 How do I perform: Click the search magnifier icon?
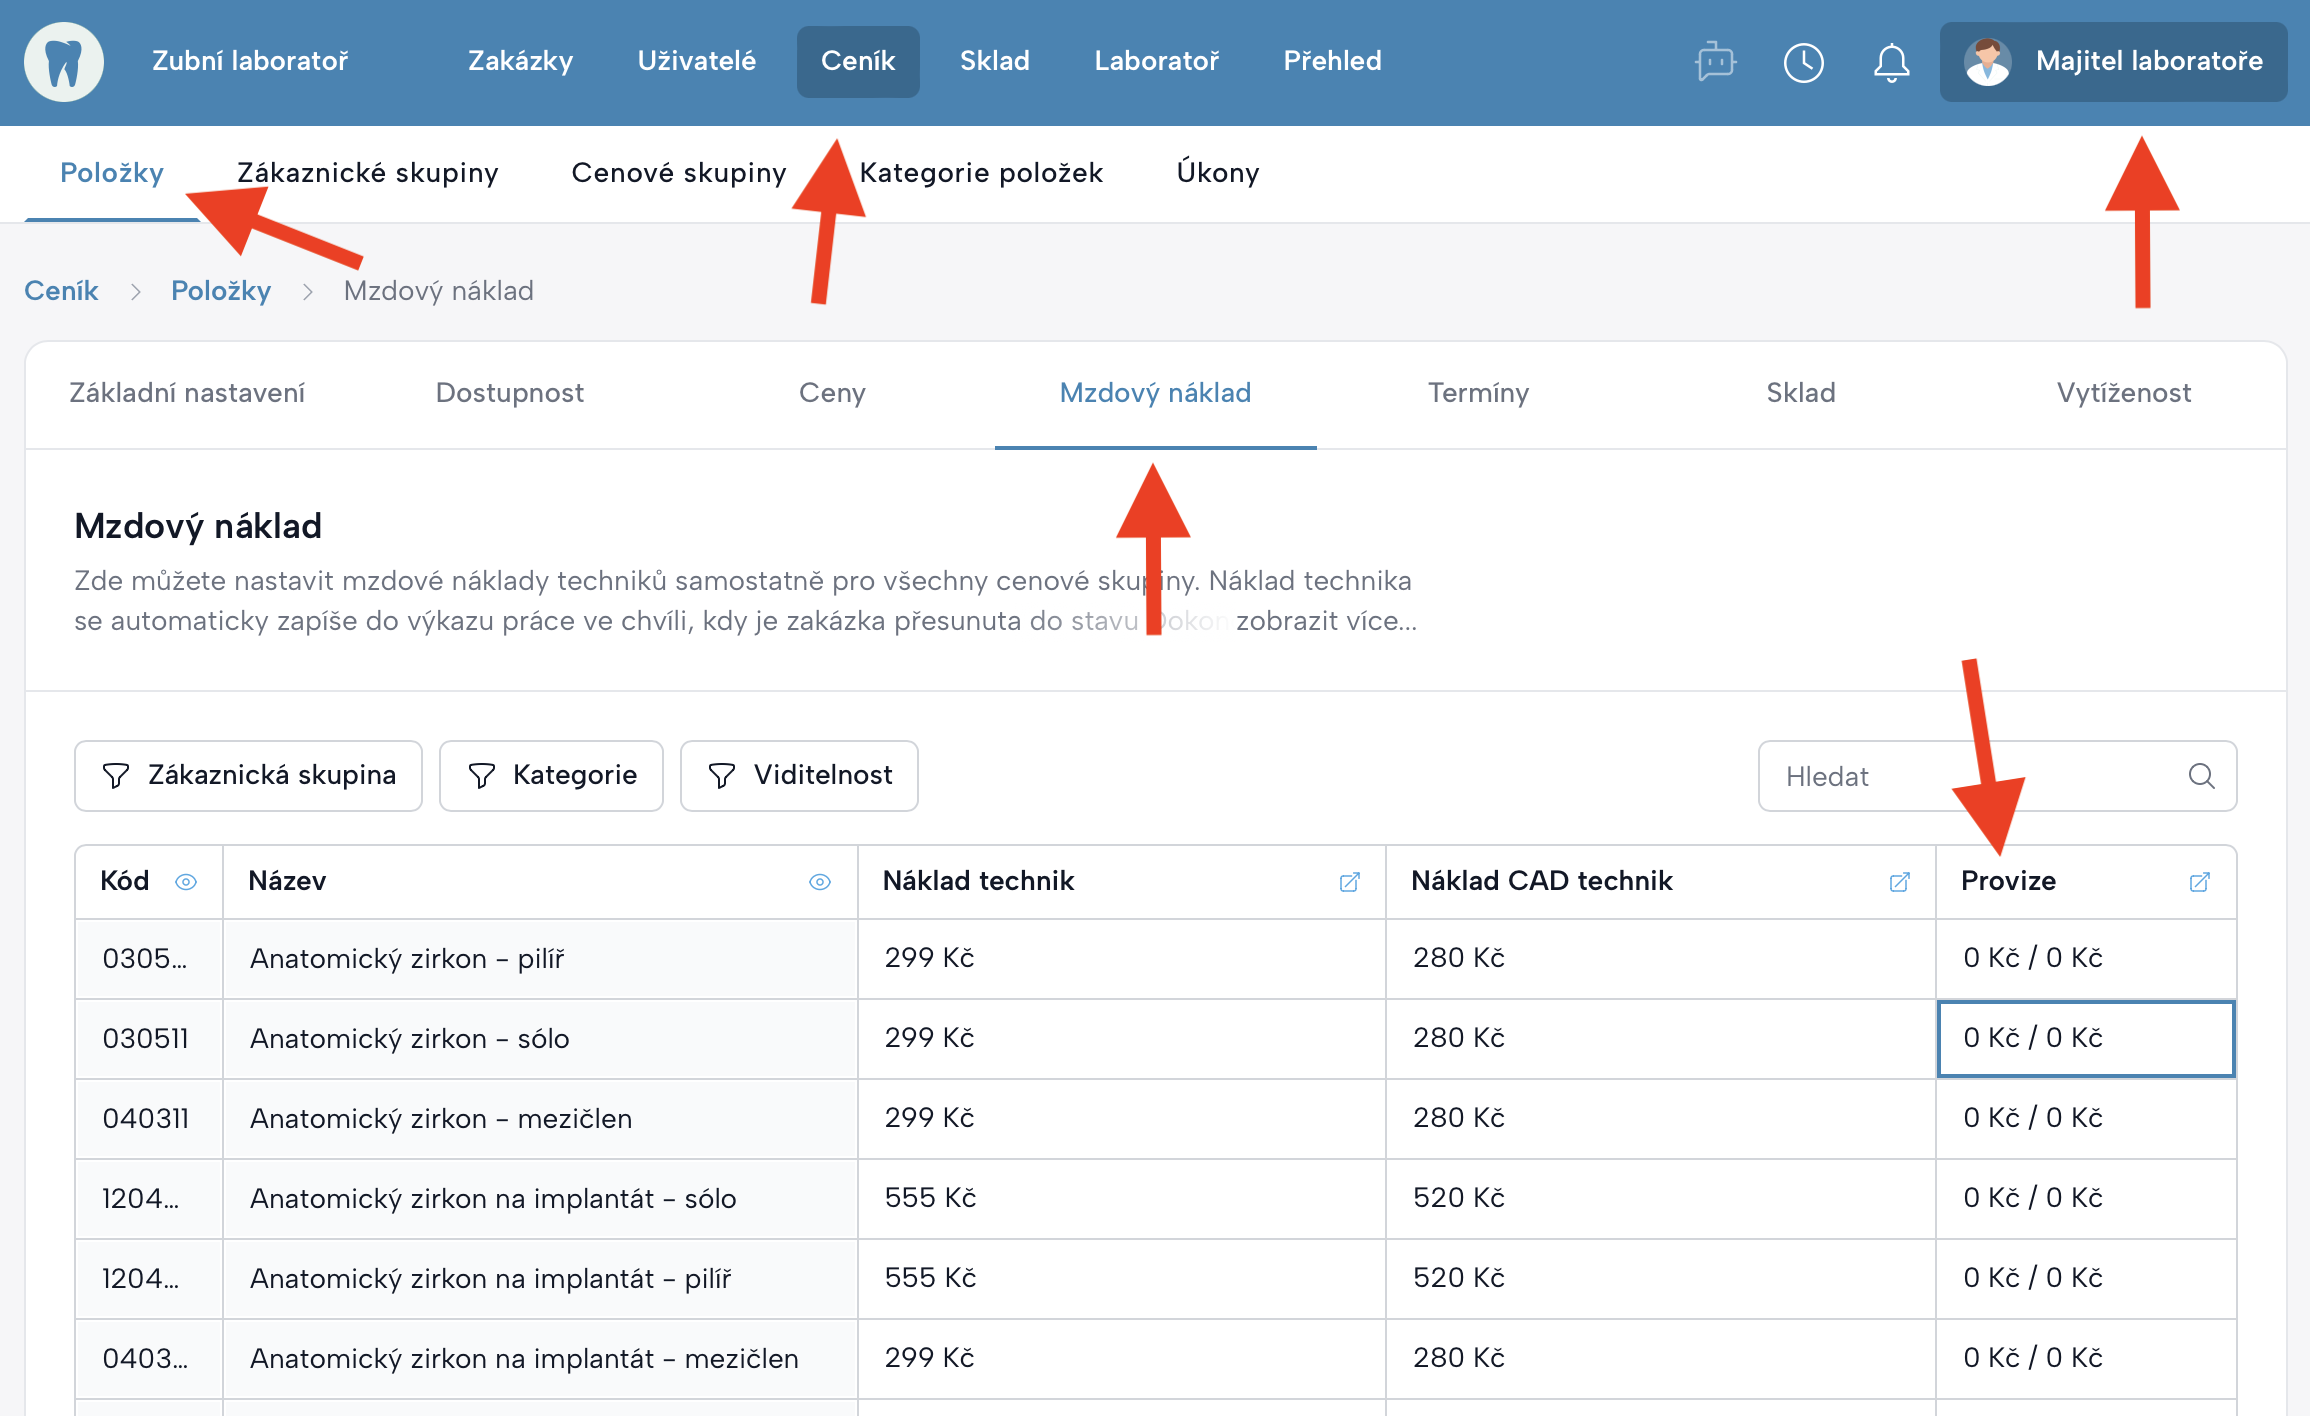2201,776
